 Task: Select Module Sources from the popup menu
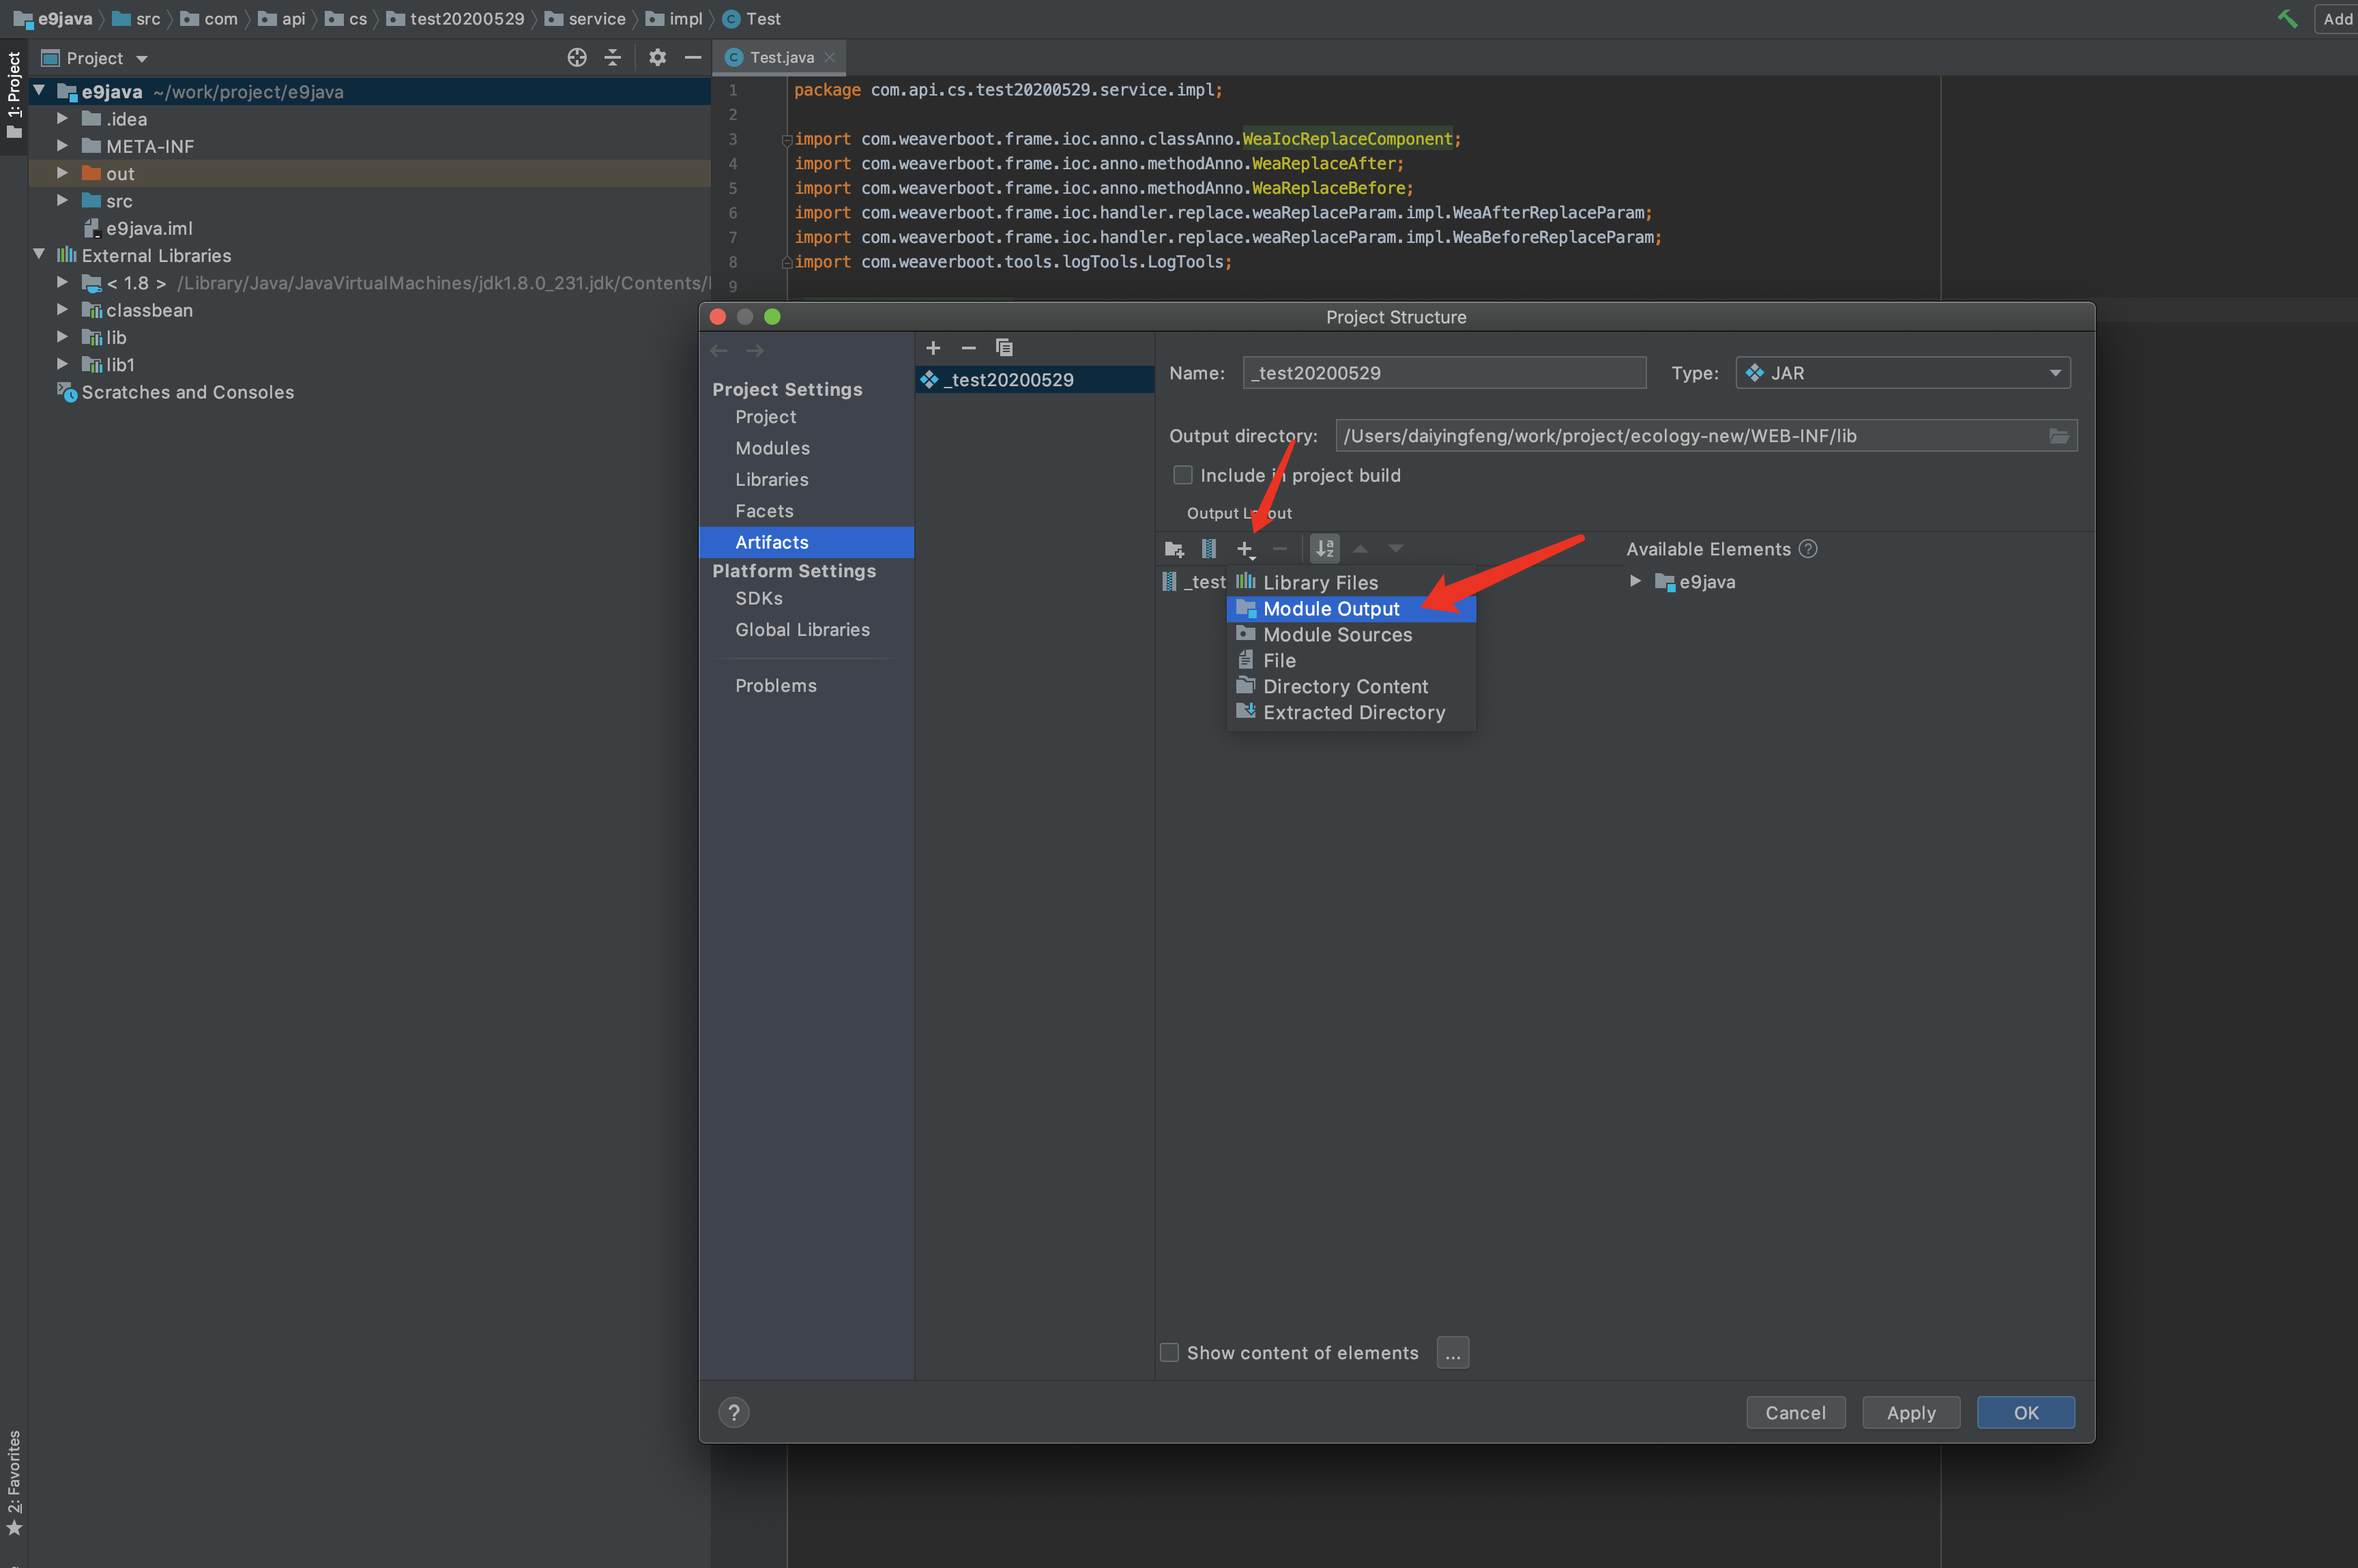pyautogui.click(x=1337, y=635)
